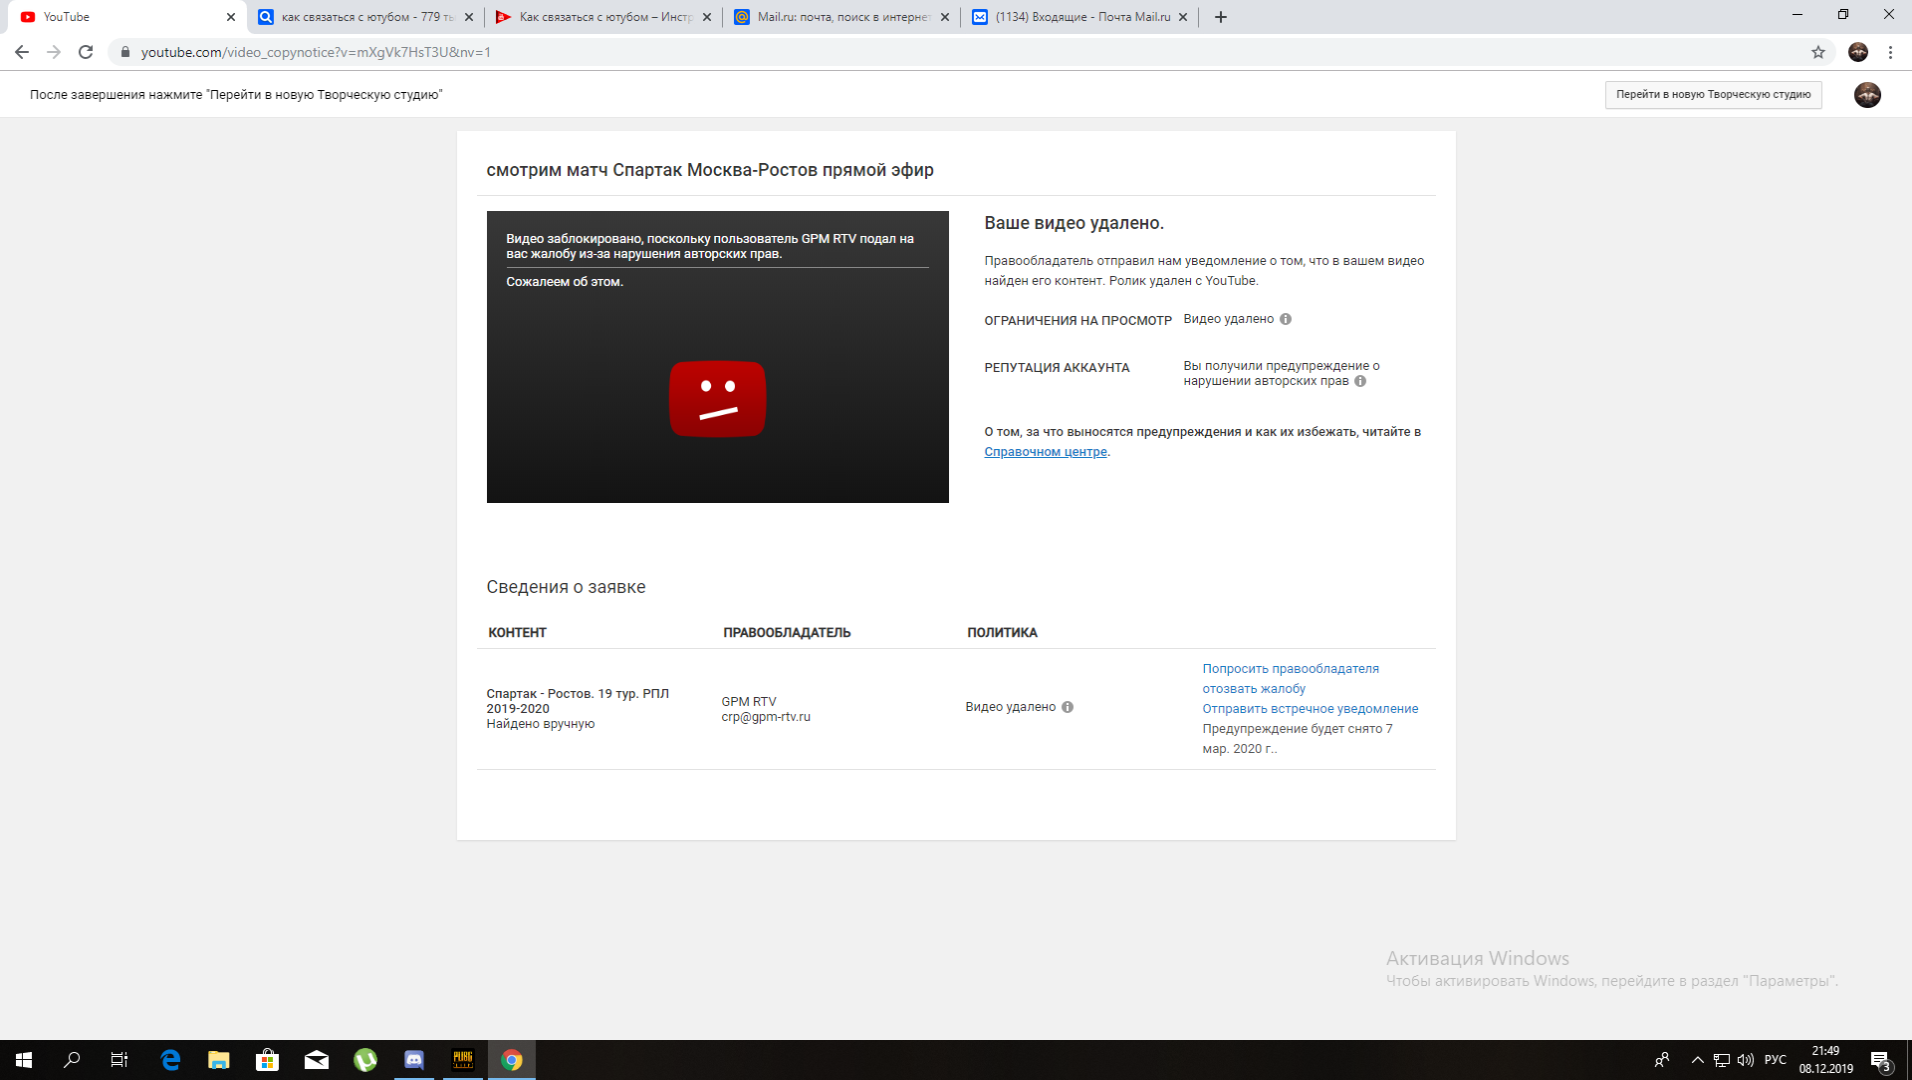Click the Chrome taskbar icon

click(512, 1060)
